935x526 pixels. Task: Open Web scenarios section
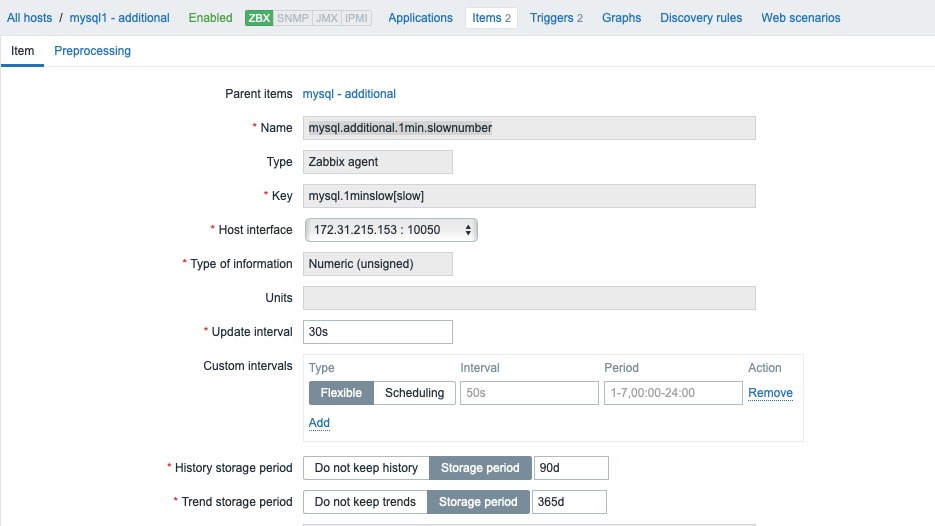[800, 18]
